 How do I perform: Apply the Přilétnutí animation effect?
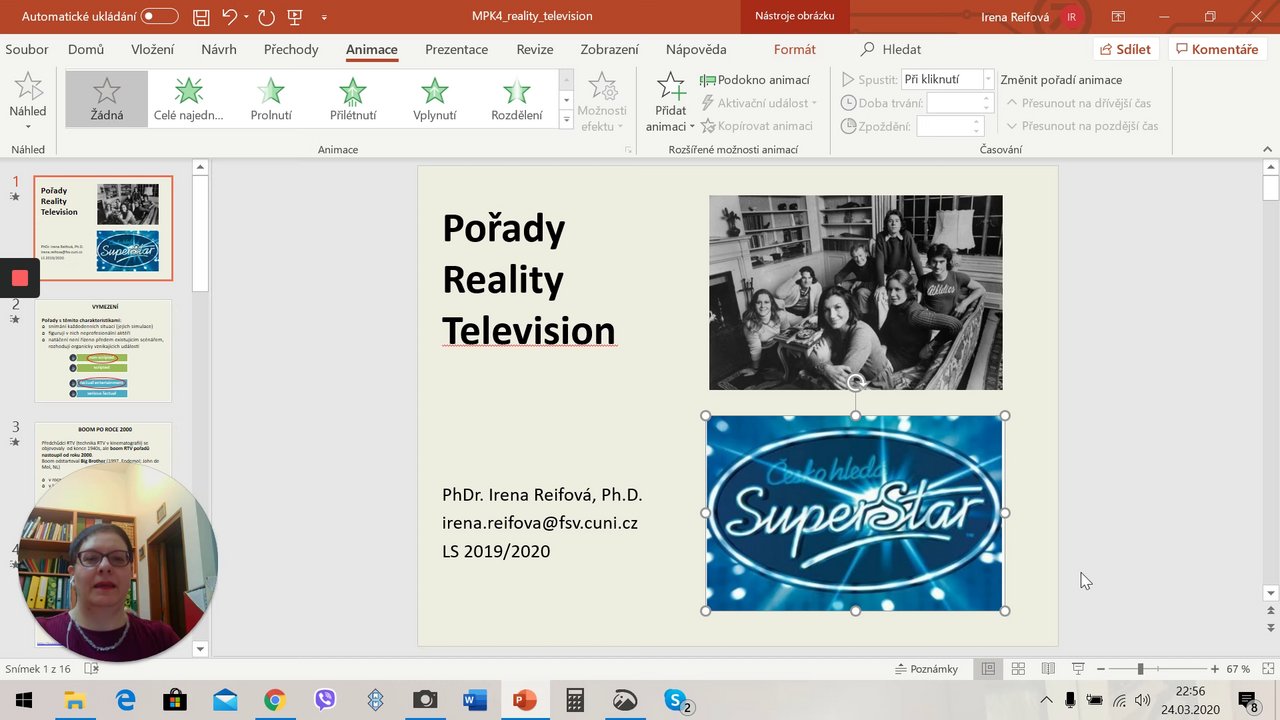click(x=353, y=99)
